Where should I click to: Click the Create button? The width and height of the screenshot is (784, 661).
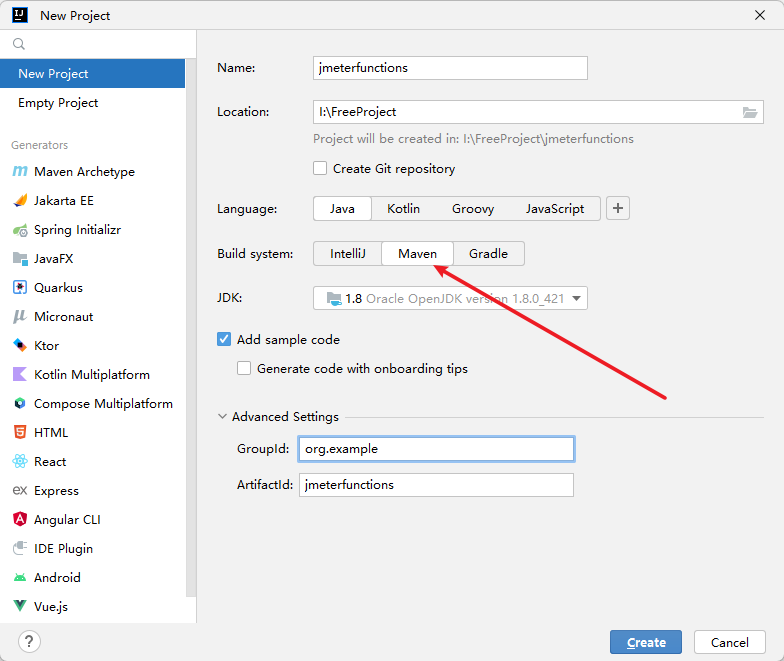(646, 642)
